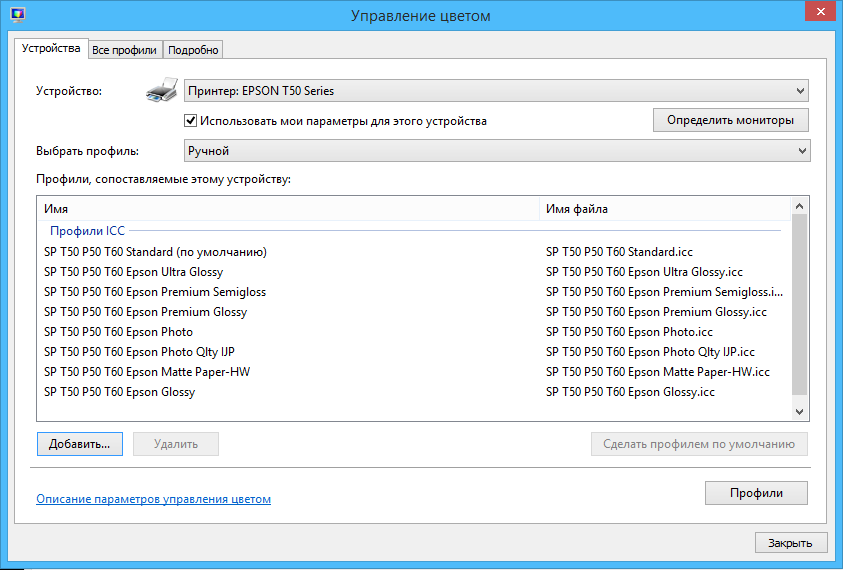Click the profile list scroll down arrow
Viewport: 843px width, 570px height.
coord(799,412)
